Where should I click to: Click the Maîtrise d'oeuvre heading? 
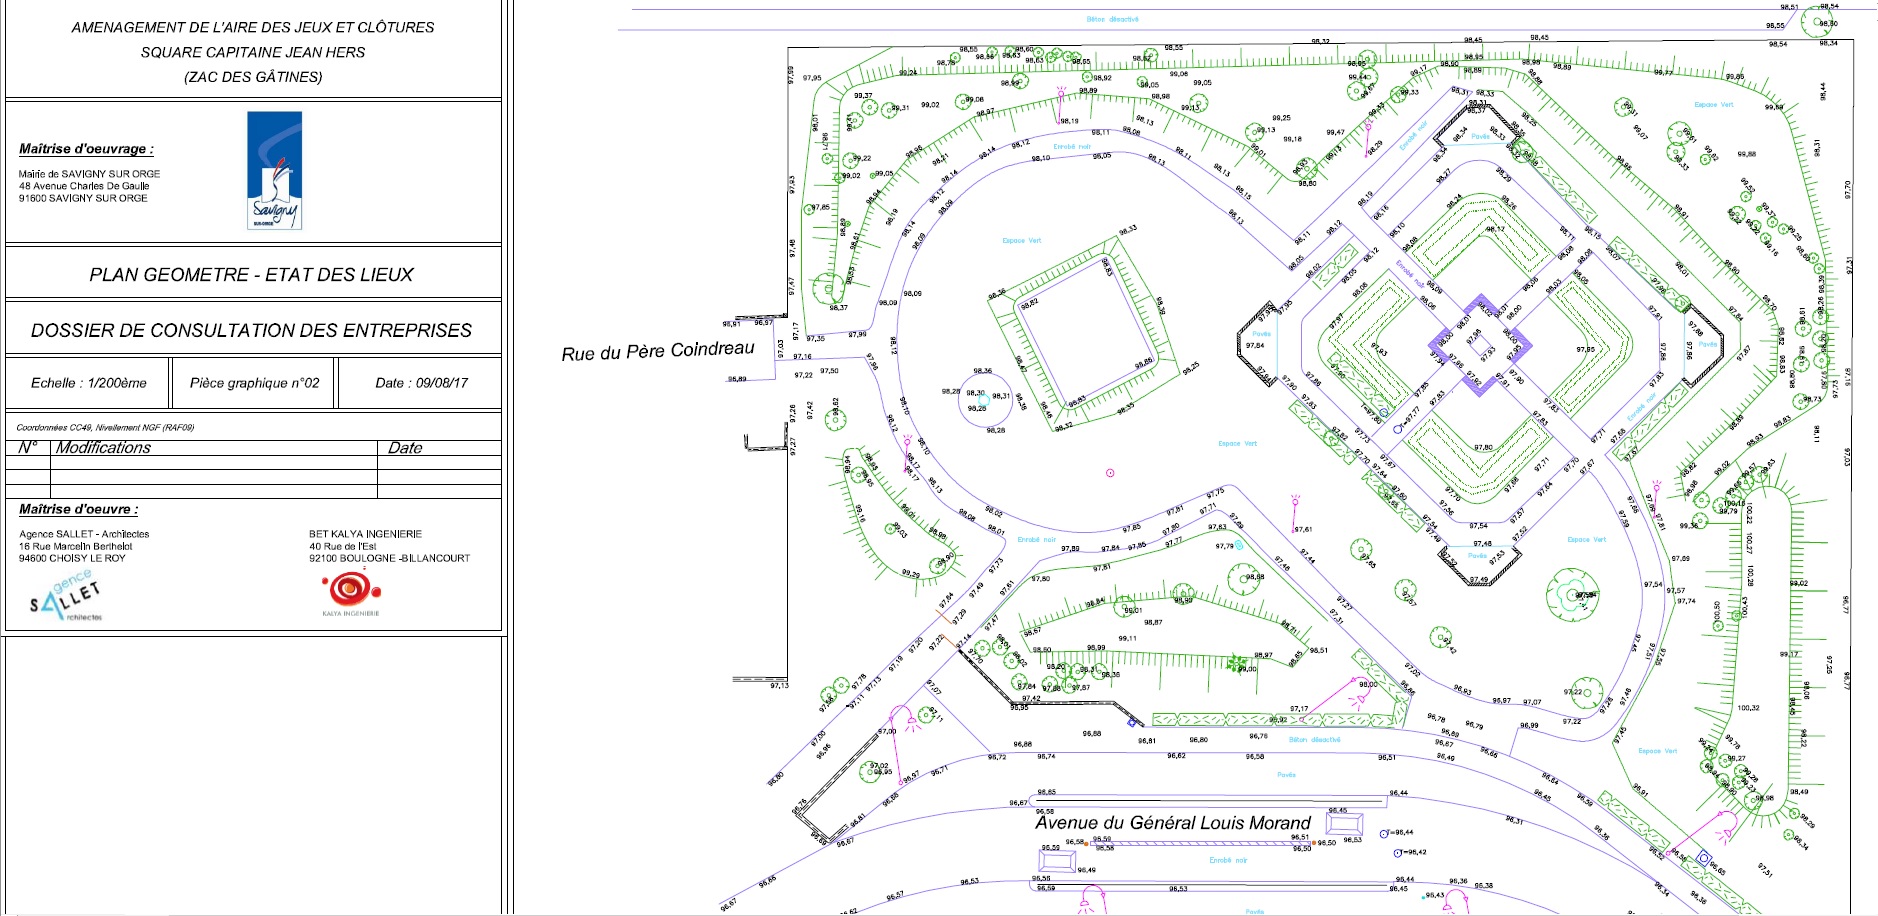(x=78, y=509)
